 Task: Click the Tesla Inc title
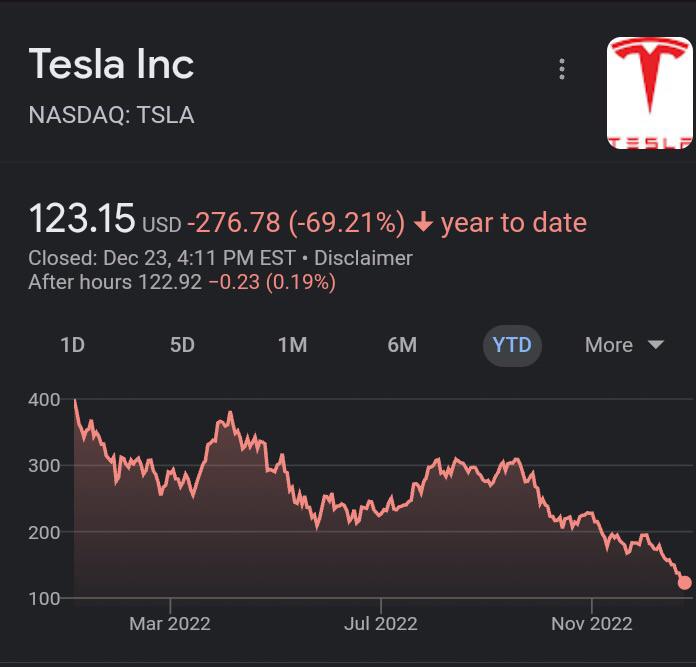point(111,65)
